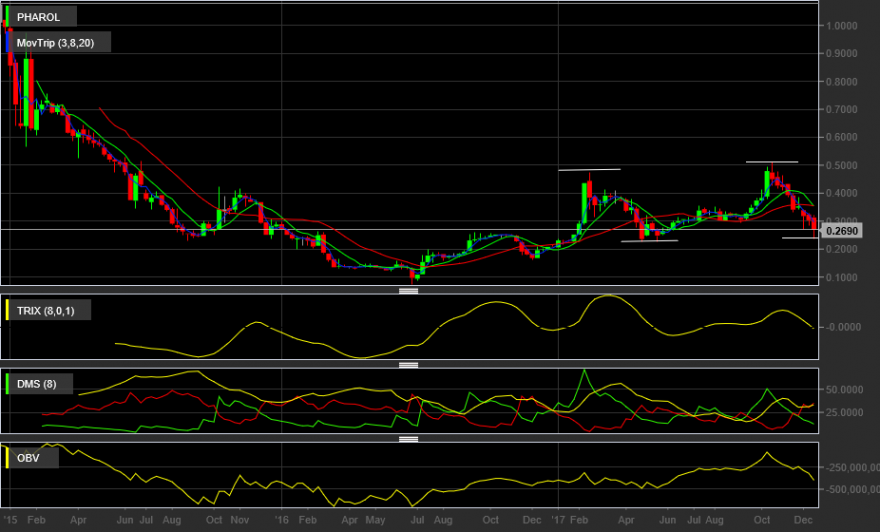Grab the divider handle between price and TRIX panels
Image resolution: width=880 pixels, height=532 pixels.
click(409, 291)
